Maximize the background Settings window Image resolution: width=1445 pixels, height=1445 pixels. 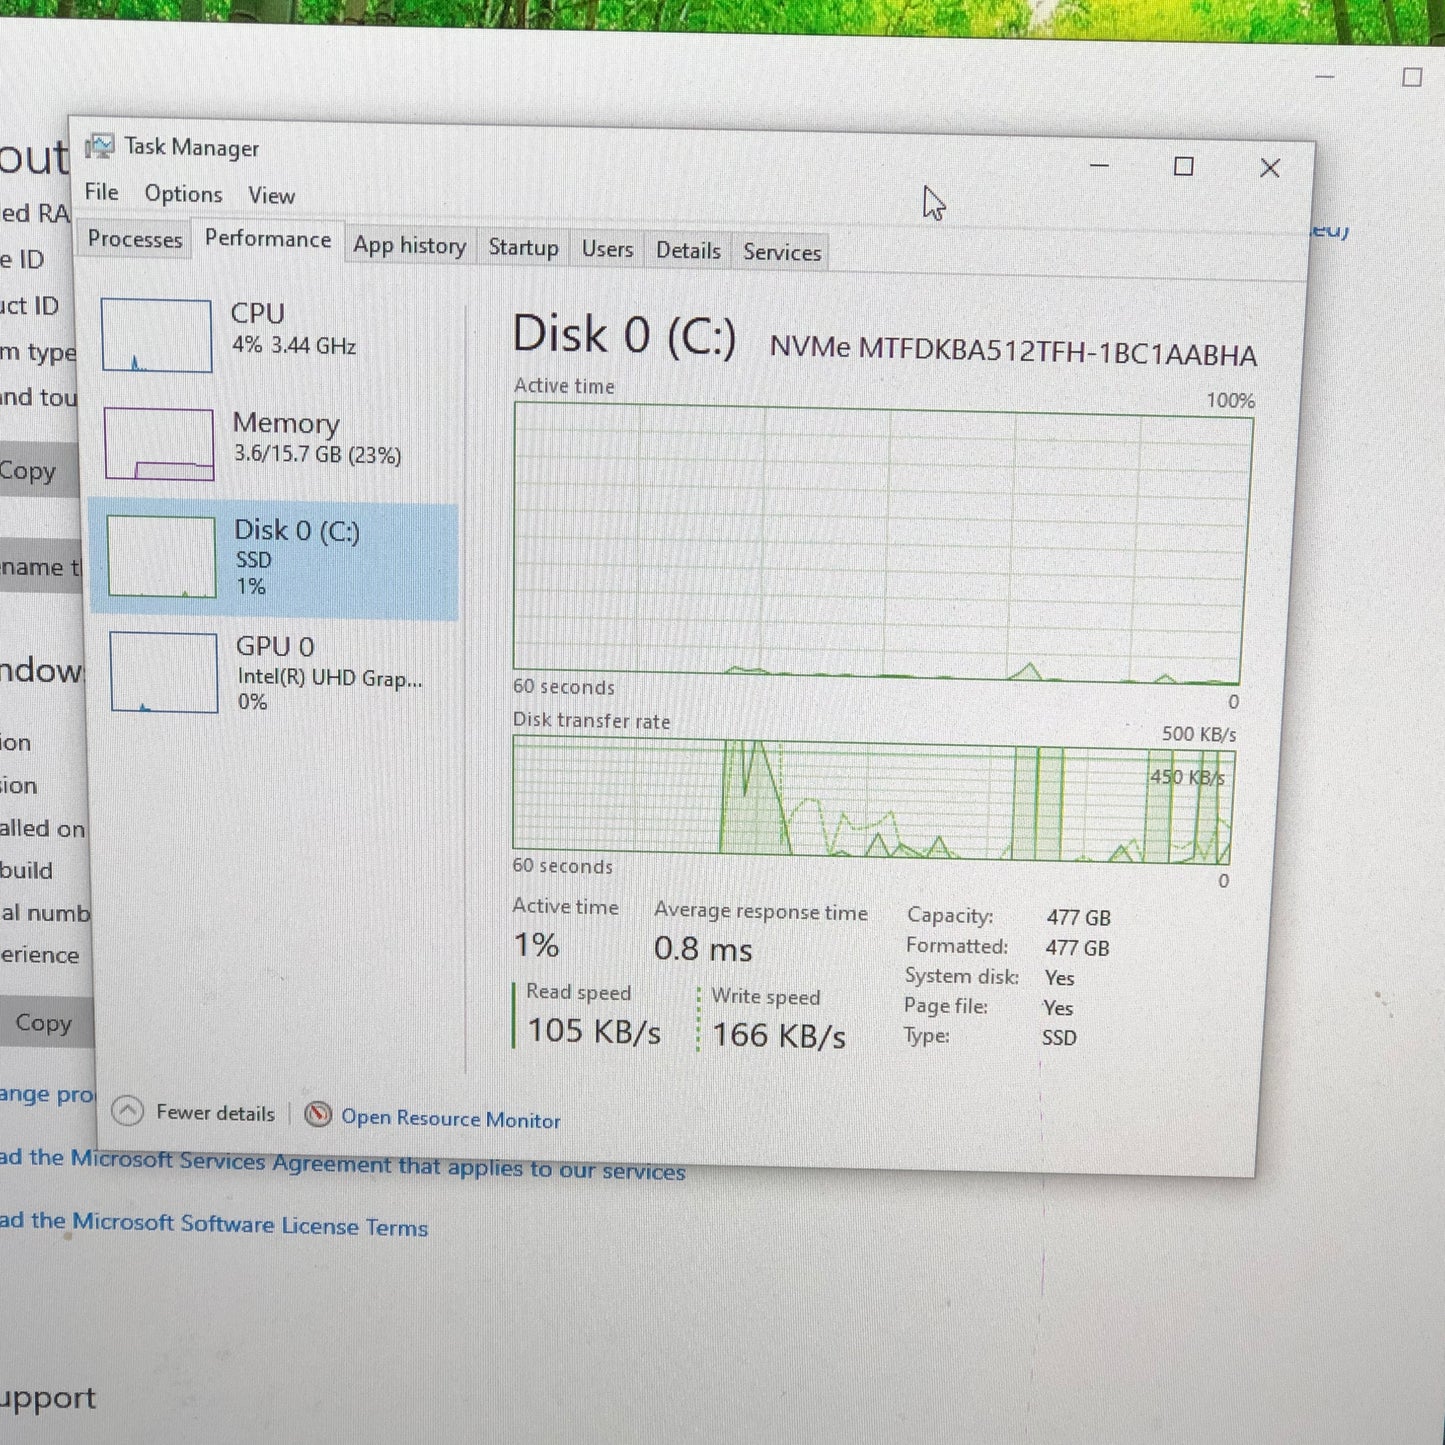1412,77
